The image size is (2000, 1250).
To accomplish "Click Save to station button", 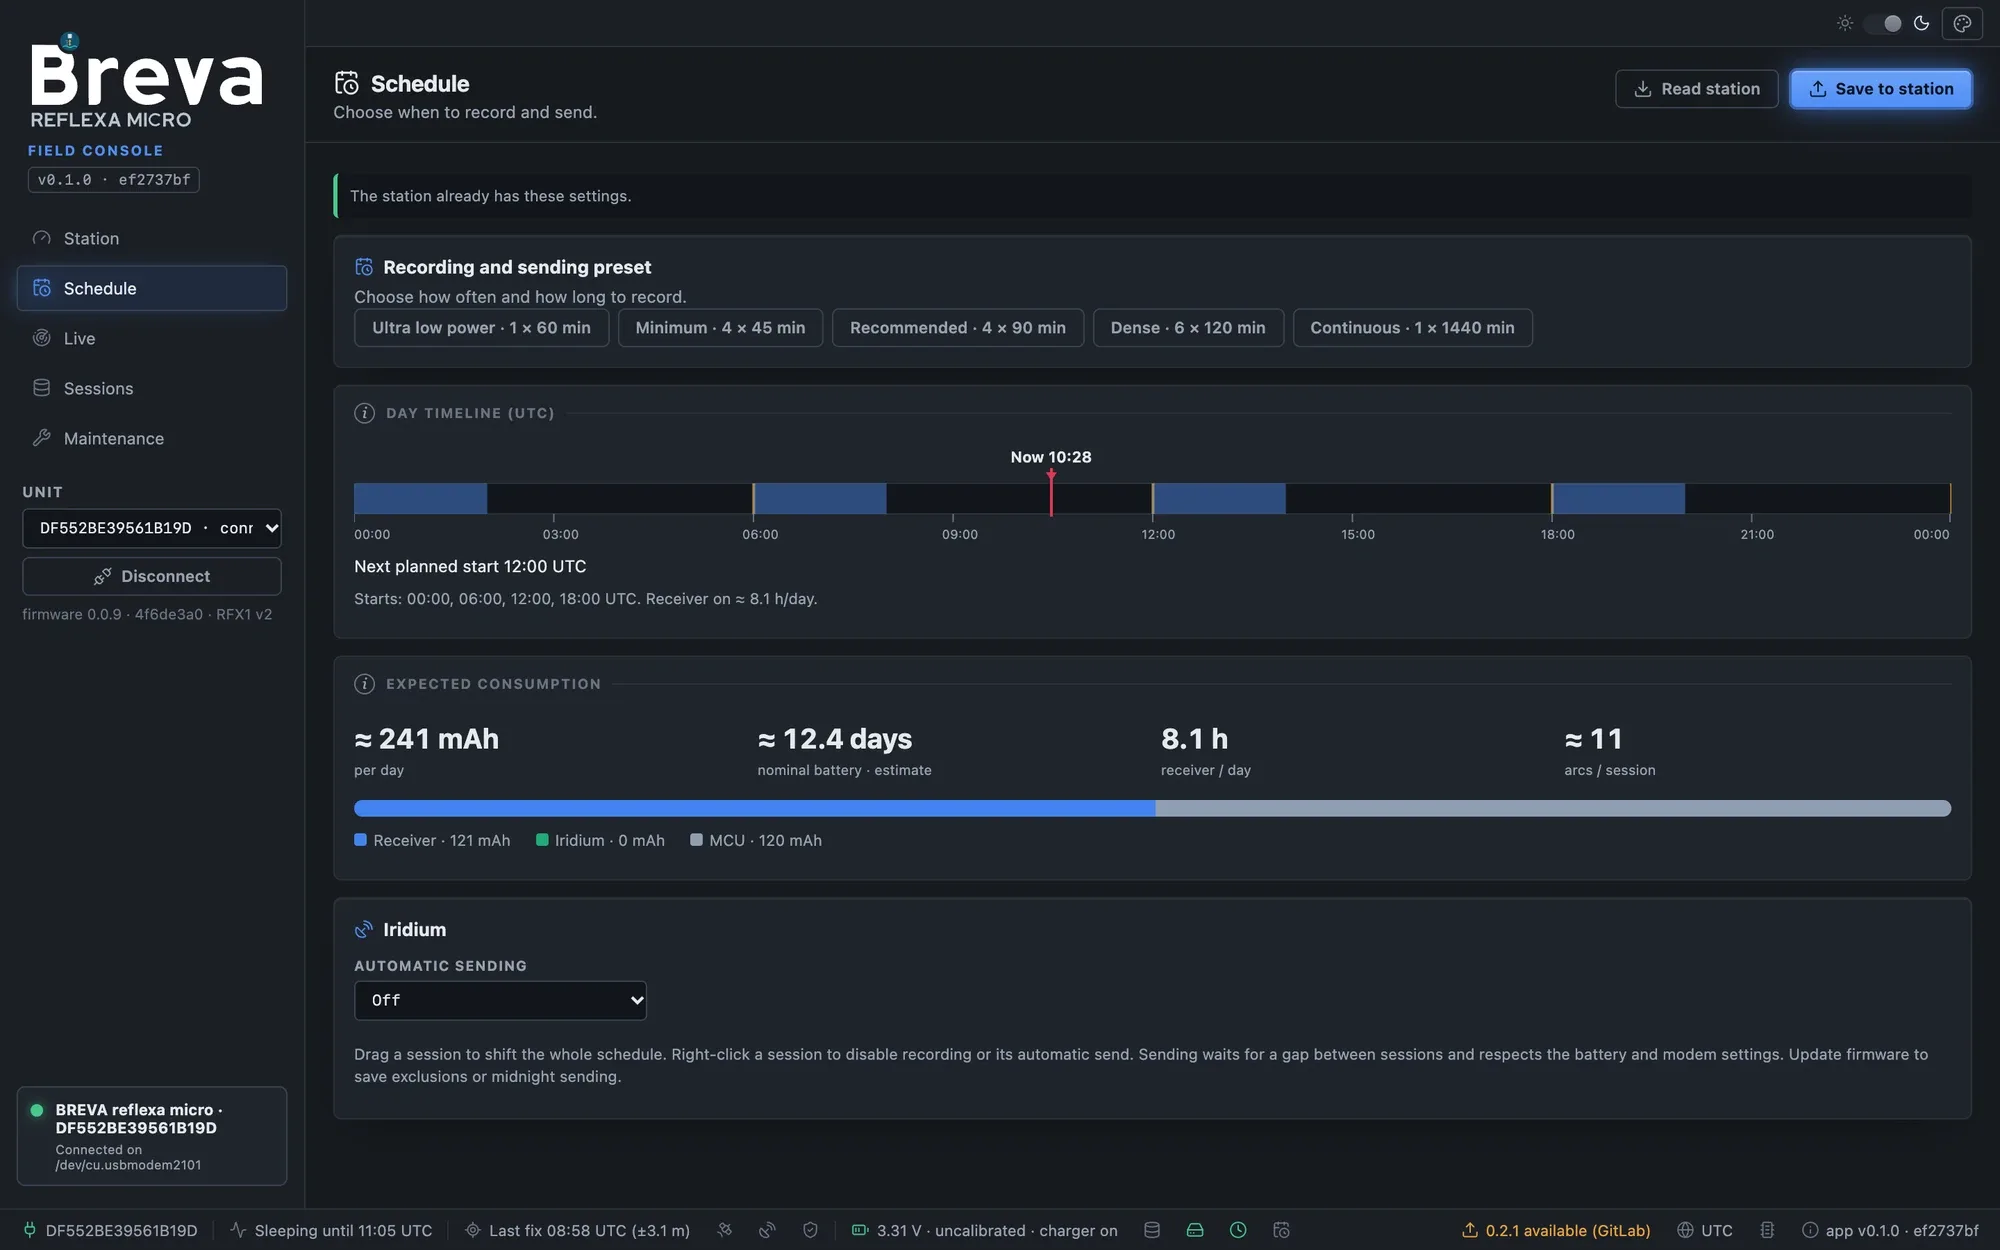I will [1880, 89].
